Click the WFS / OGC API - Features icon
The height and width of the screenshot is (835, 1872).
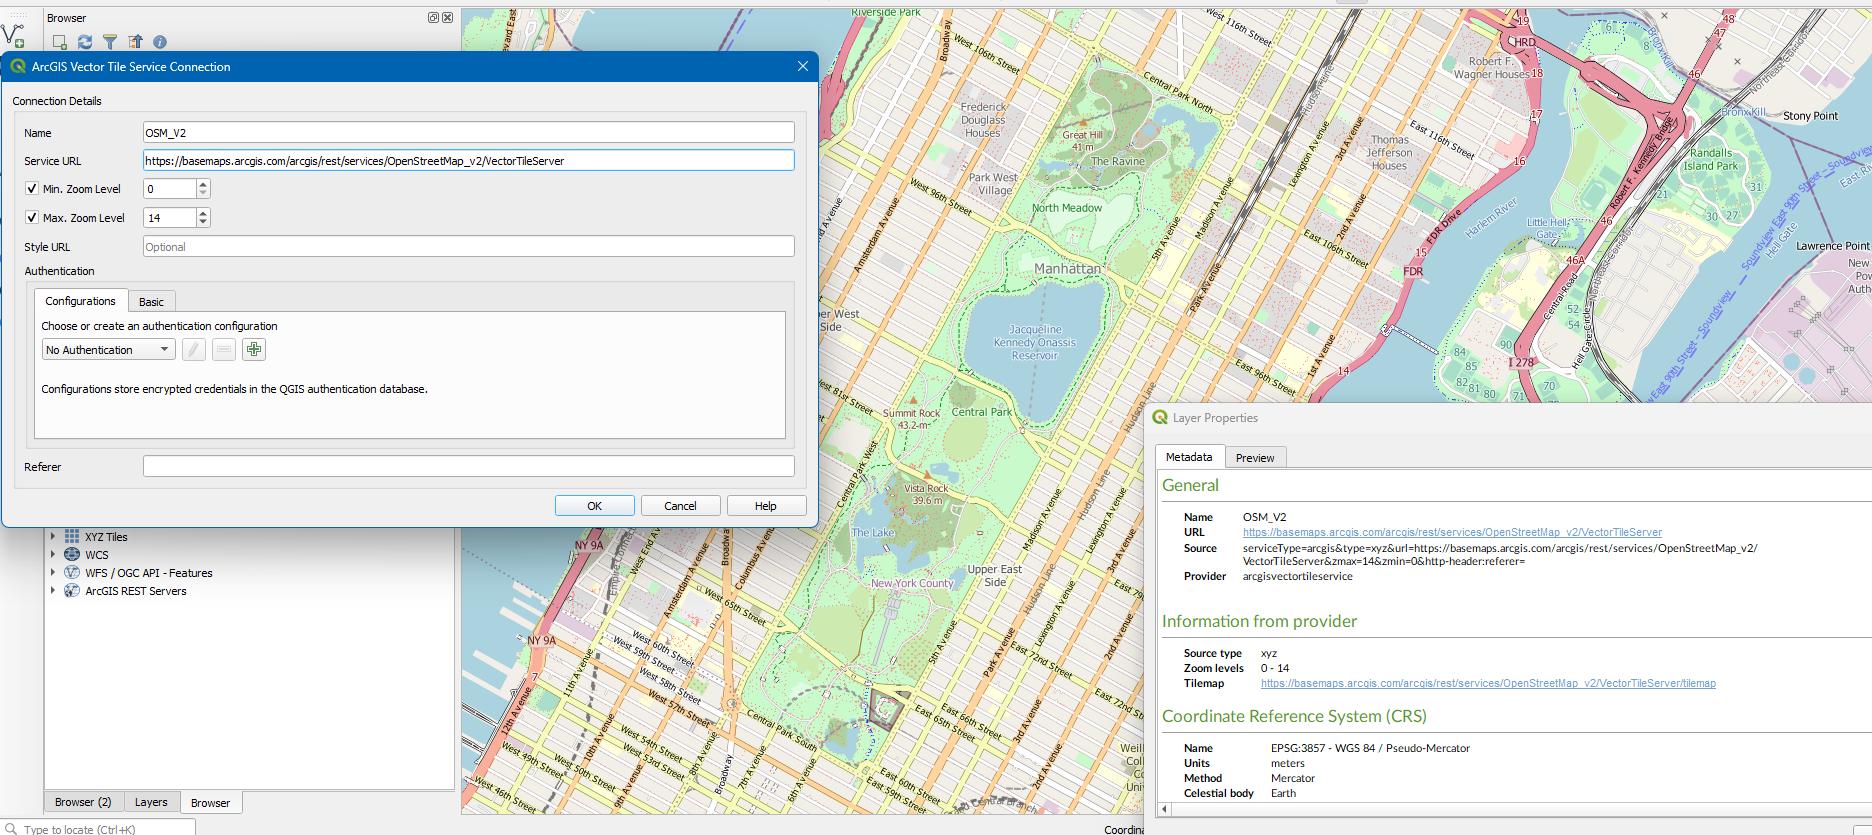pos(72,573)
